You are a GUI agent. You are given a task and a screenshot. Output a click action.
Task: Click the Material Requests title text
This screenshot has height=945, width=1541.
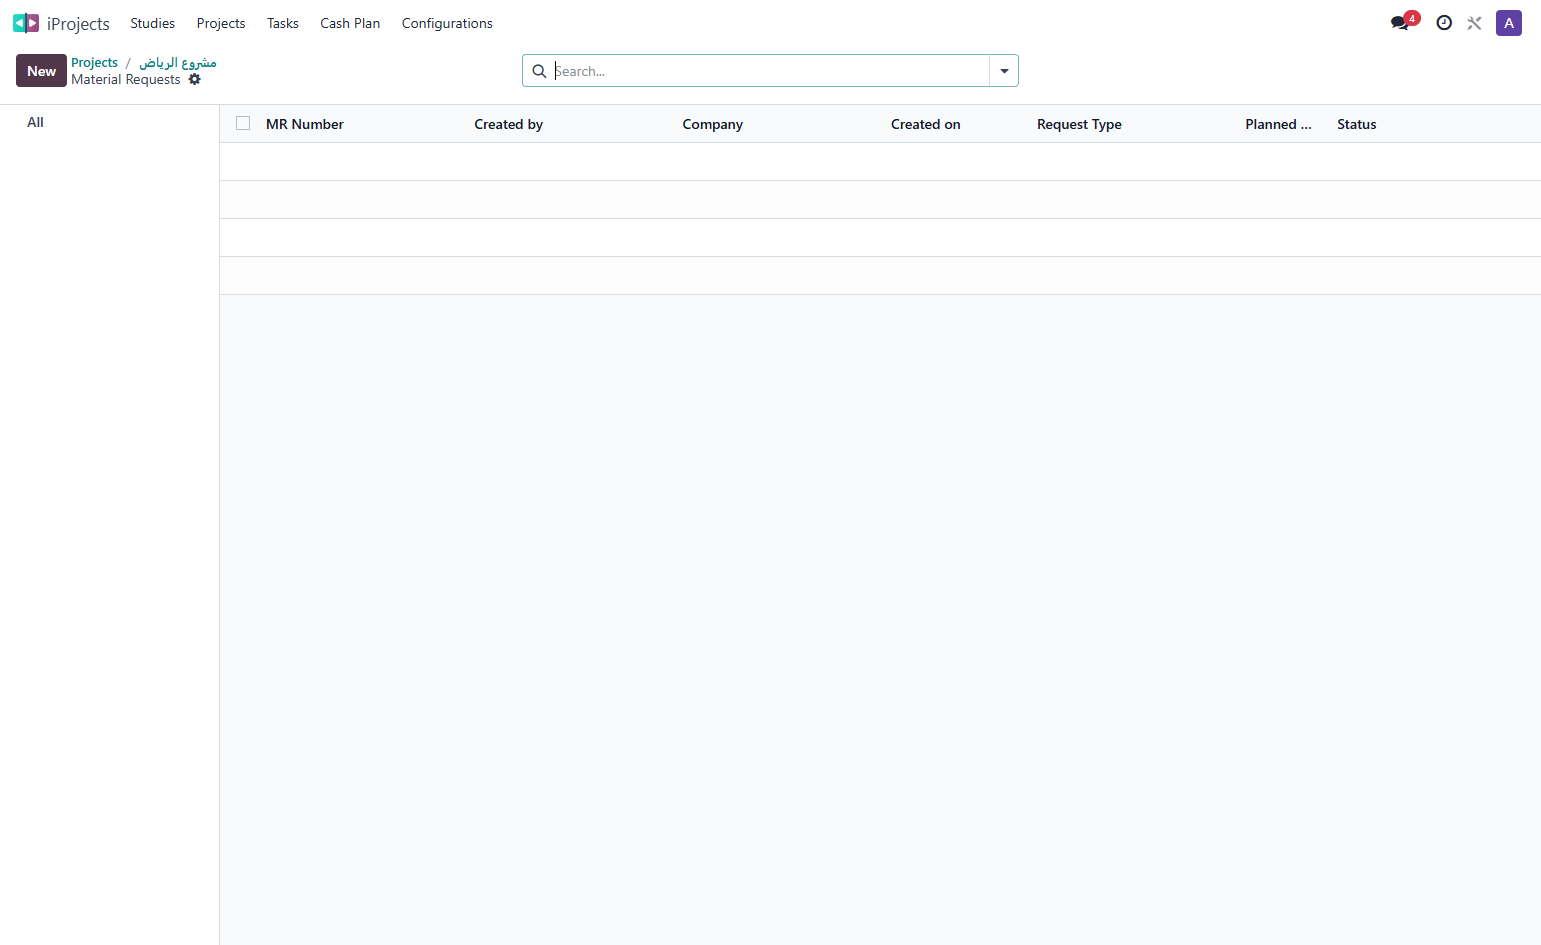[x=126, y=80]
